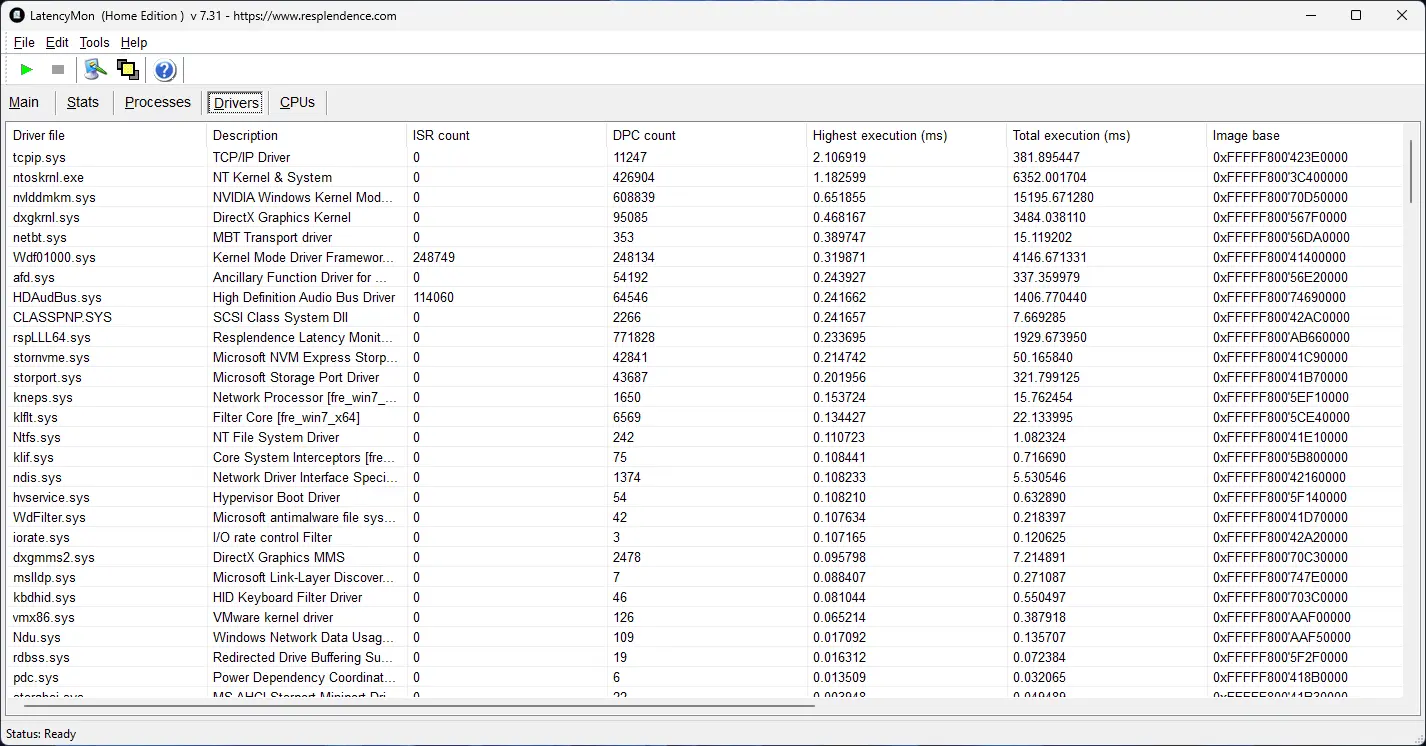Sort by the Driver file column header
Image resolution: width=1426 pixels, height=746 pixels.
[x=107, y=135]
